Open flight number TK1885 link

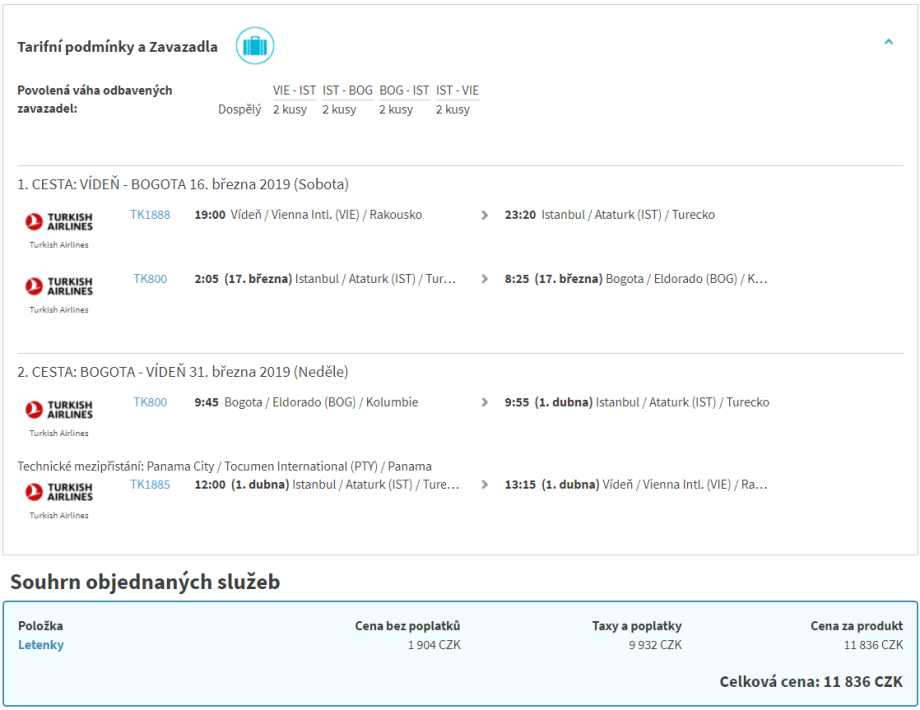click(150, 485)
